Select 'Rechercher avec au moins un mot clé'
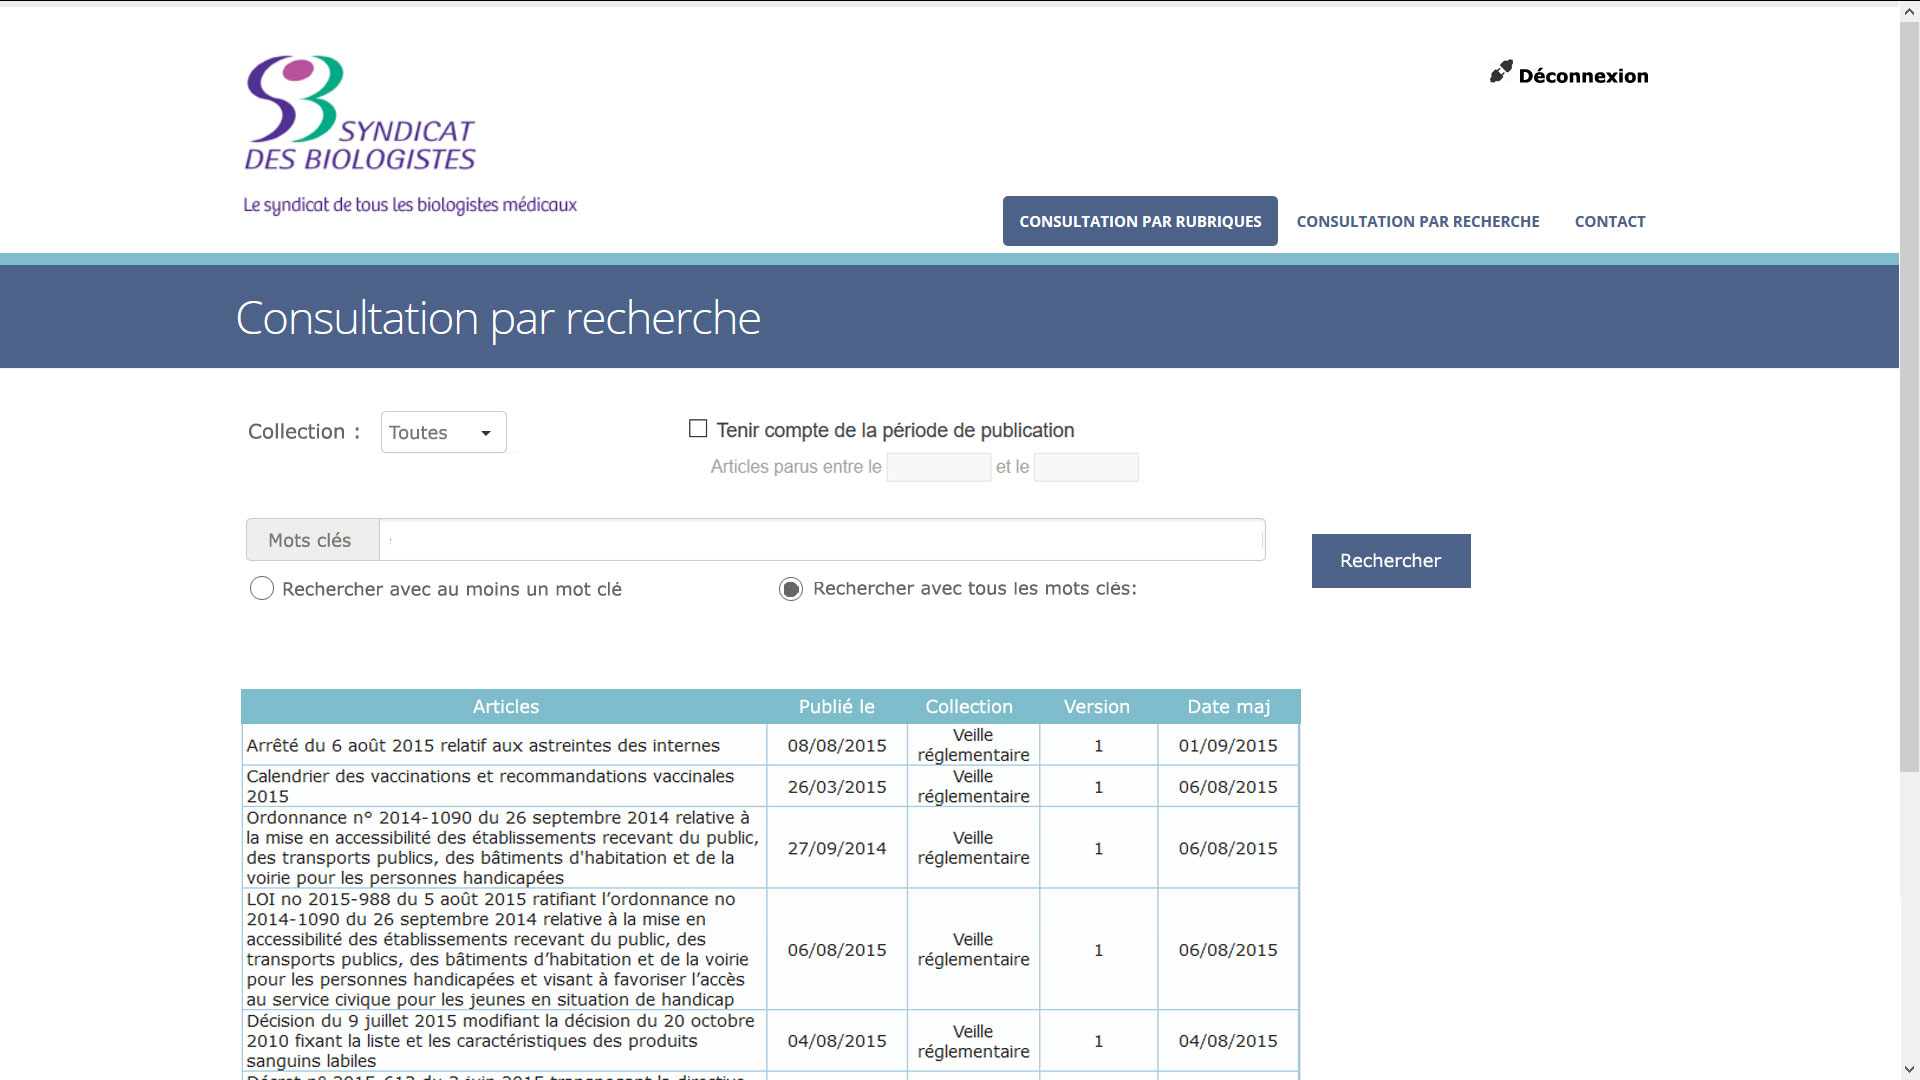 (262, 588)
